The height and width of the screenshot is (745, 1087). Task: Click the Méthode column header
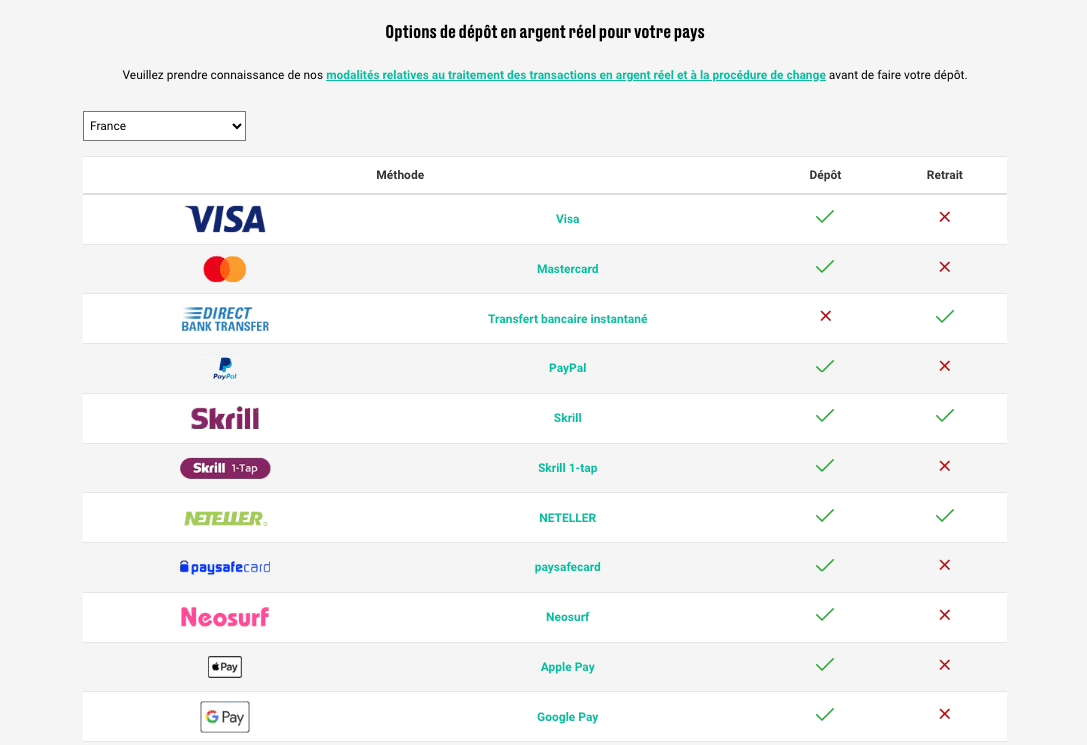(400, 175)
